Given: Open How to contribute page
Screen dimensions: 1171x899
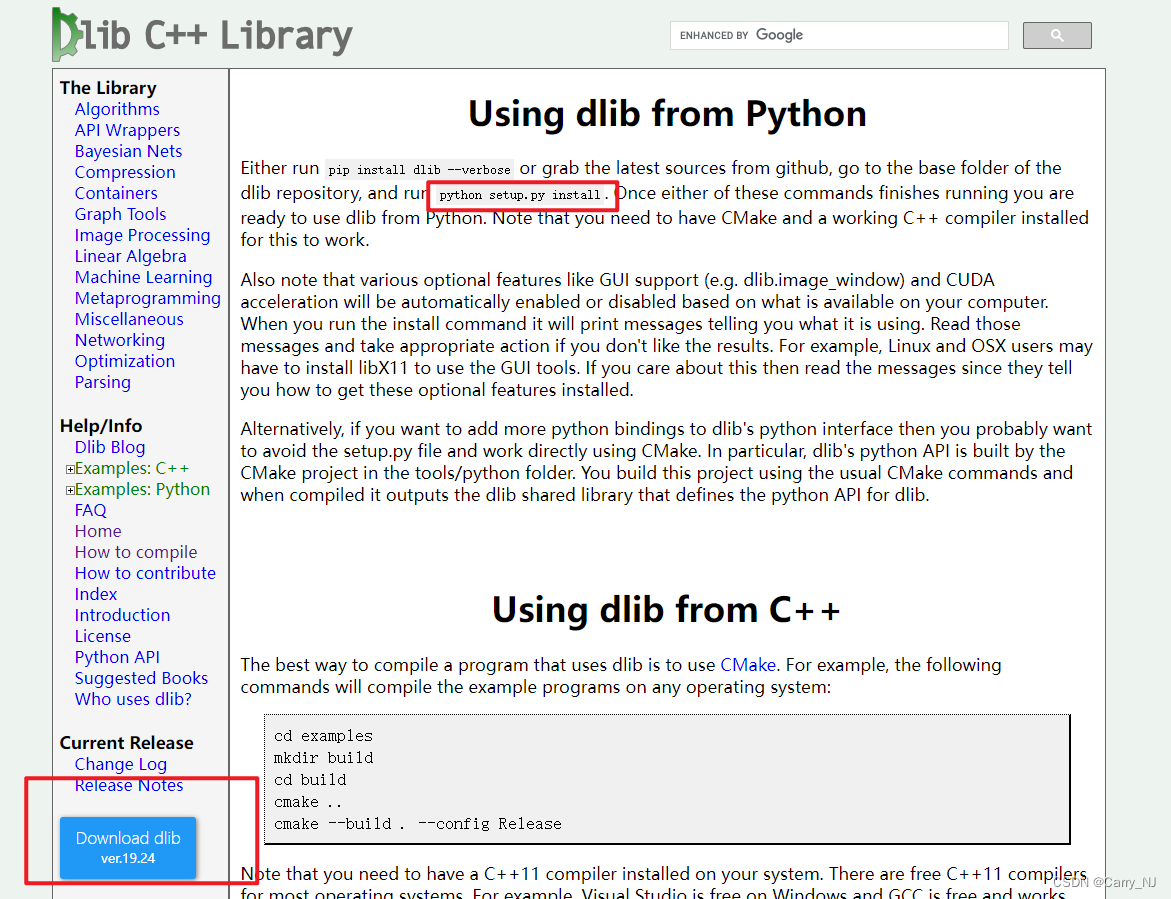Looking at the screenshot, I should pos(145,573).
